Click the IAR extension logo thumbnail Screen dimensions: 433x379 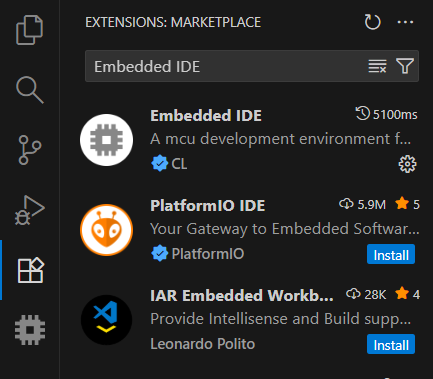tap(106, 320)
